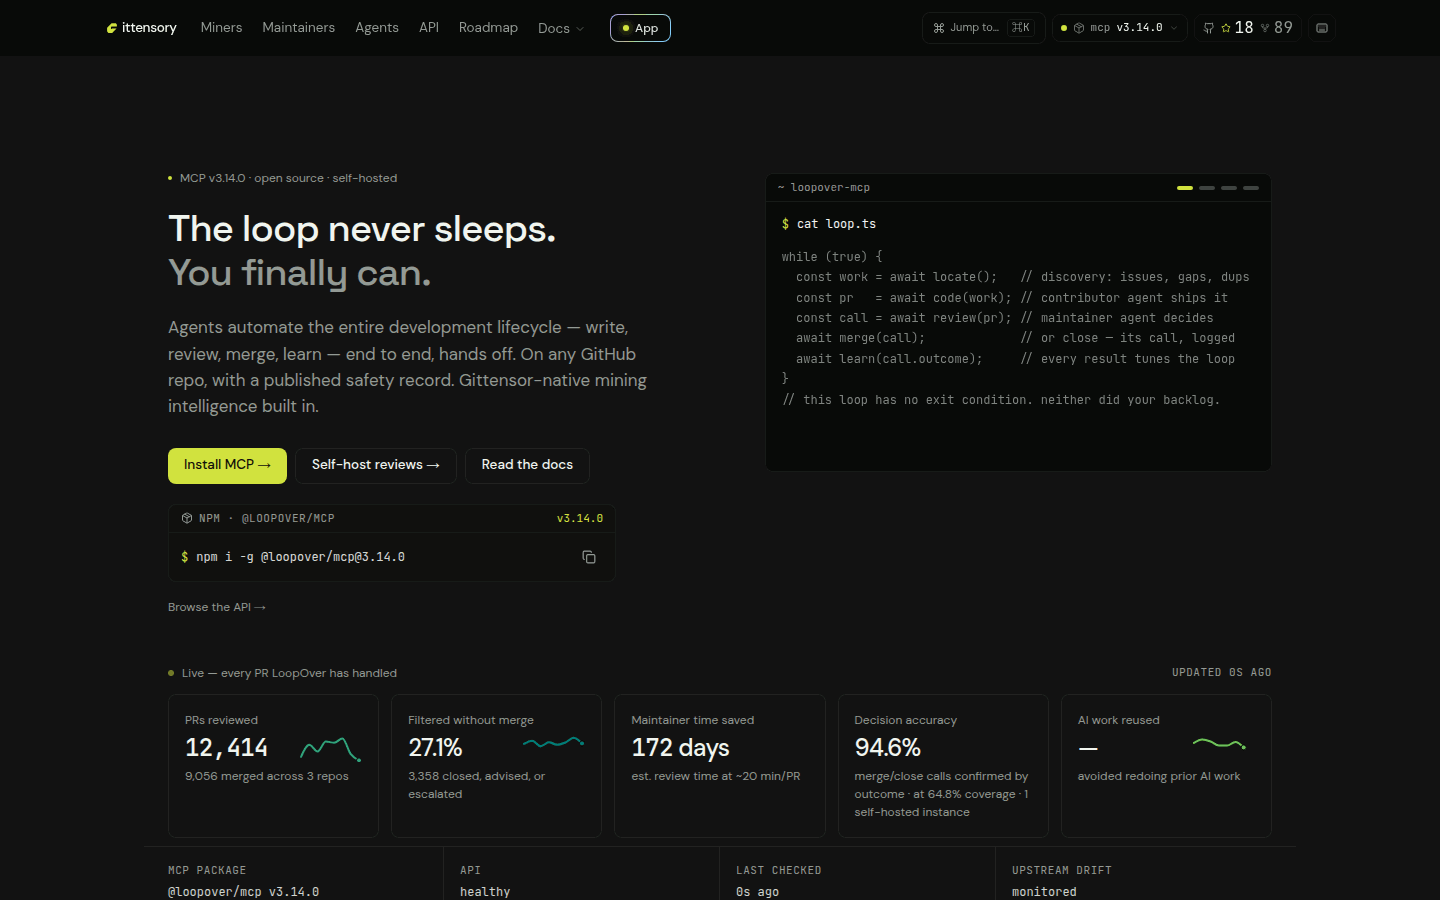The height and width of the screenshot is (900, 1440).
Task: Click the "@loopover/mcp v3.14.0" MCP package status
Action: [x=244, y=892]
